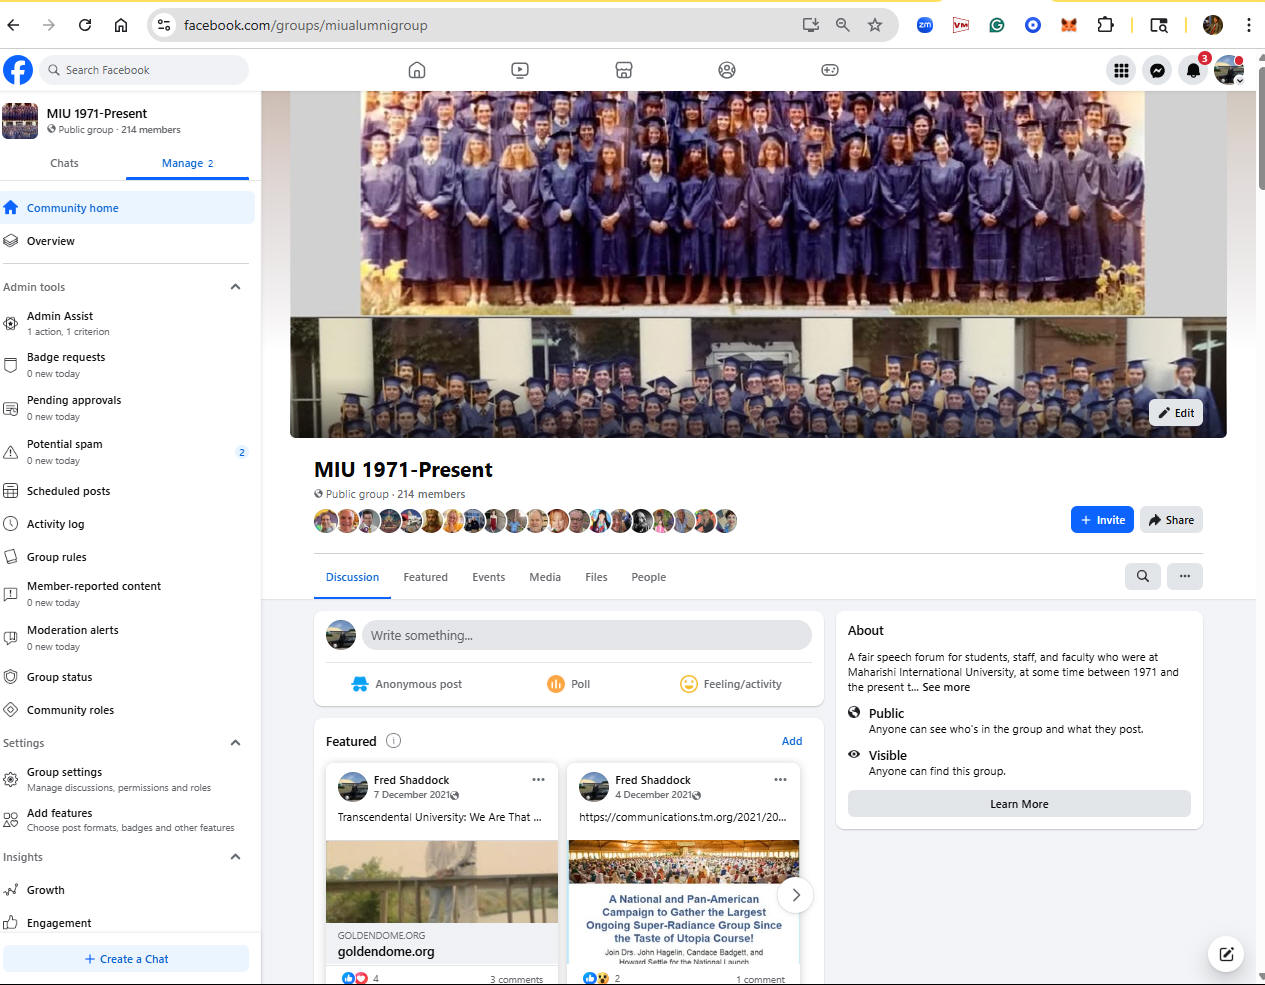Click the Invite button
The width and height of the screenshot is (1265, 985).
tap(1102, 520)
